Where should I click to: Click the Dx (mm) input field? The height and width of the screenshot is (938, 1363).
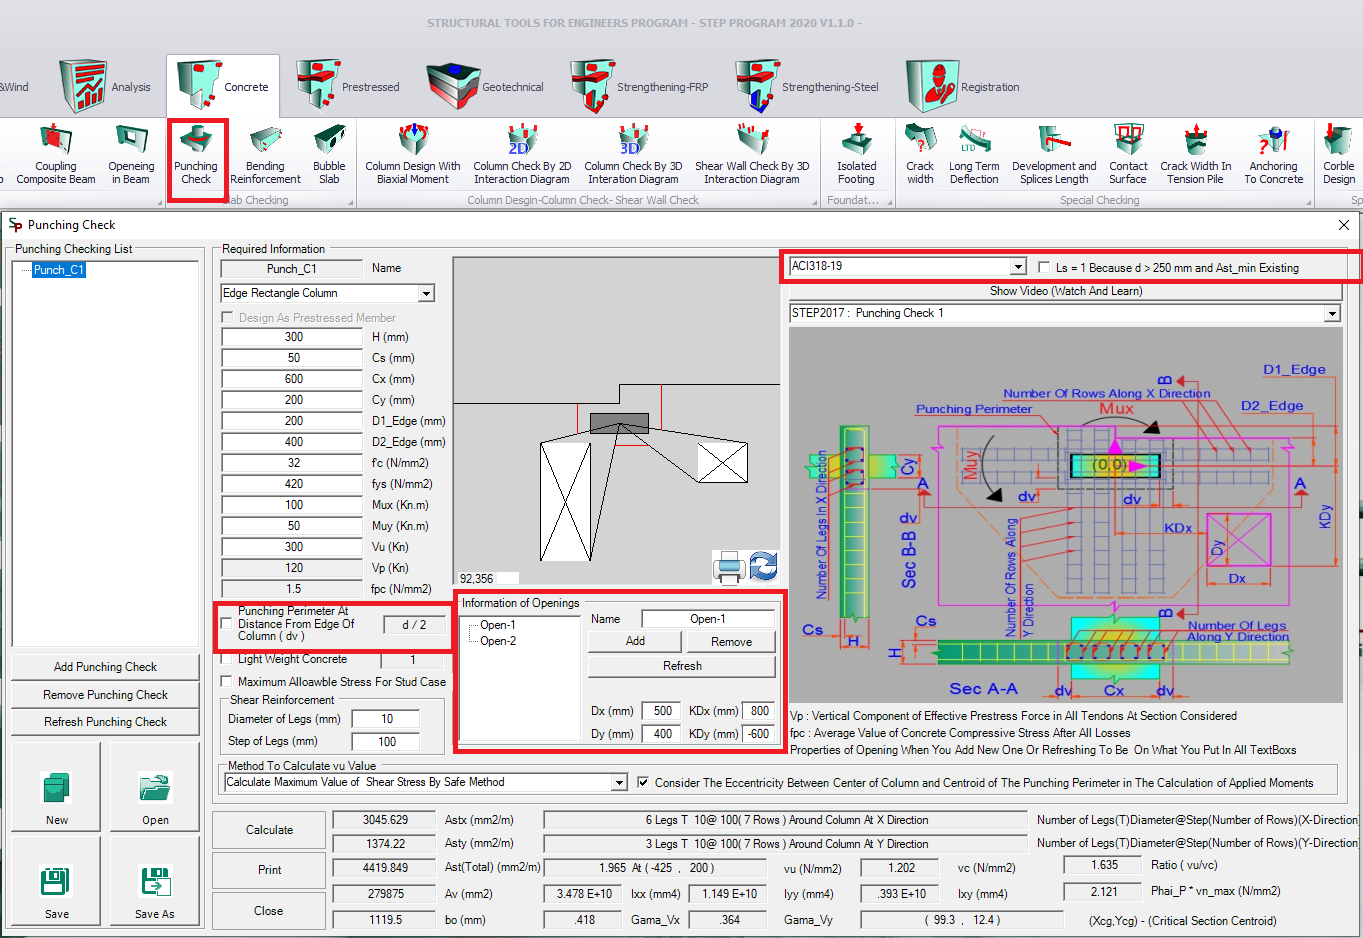click(661, 711)
